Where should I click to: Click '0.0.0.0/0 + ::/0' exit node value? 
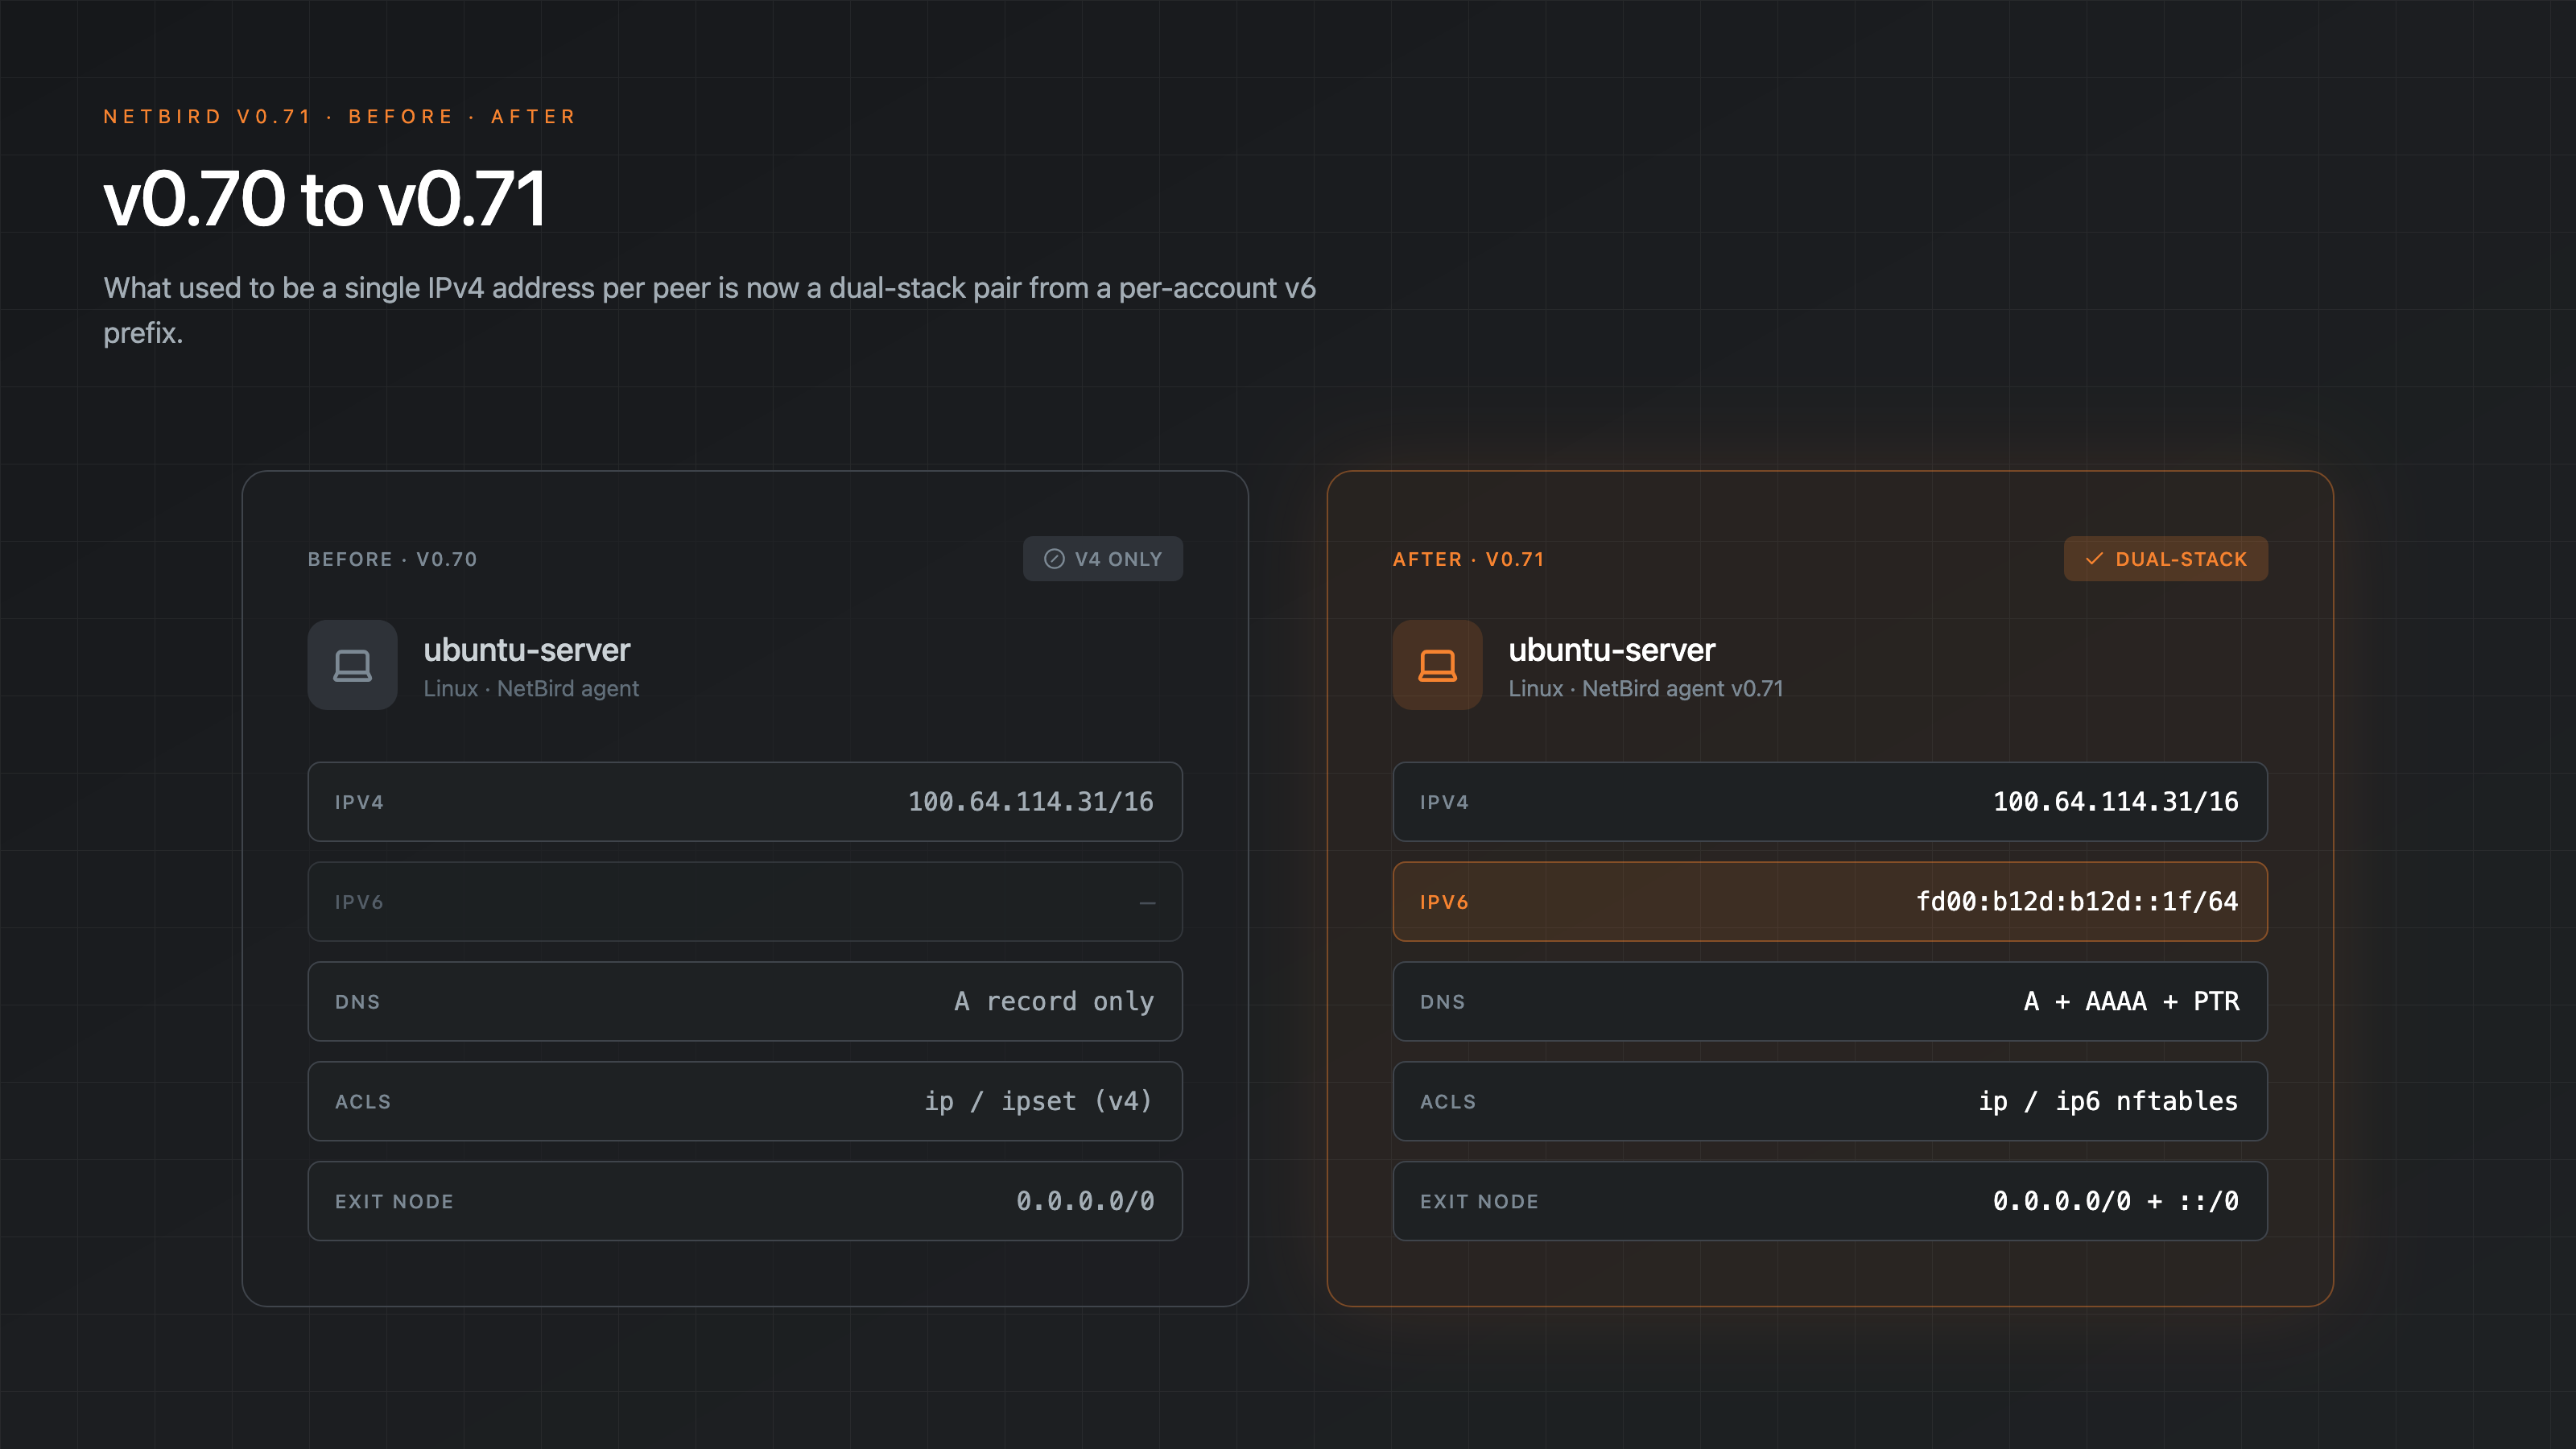point(2116,1201)
